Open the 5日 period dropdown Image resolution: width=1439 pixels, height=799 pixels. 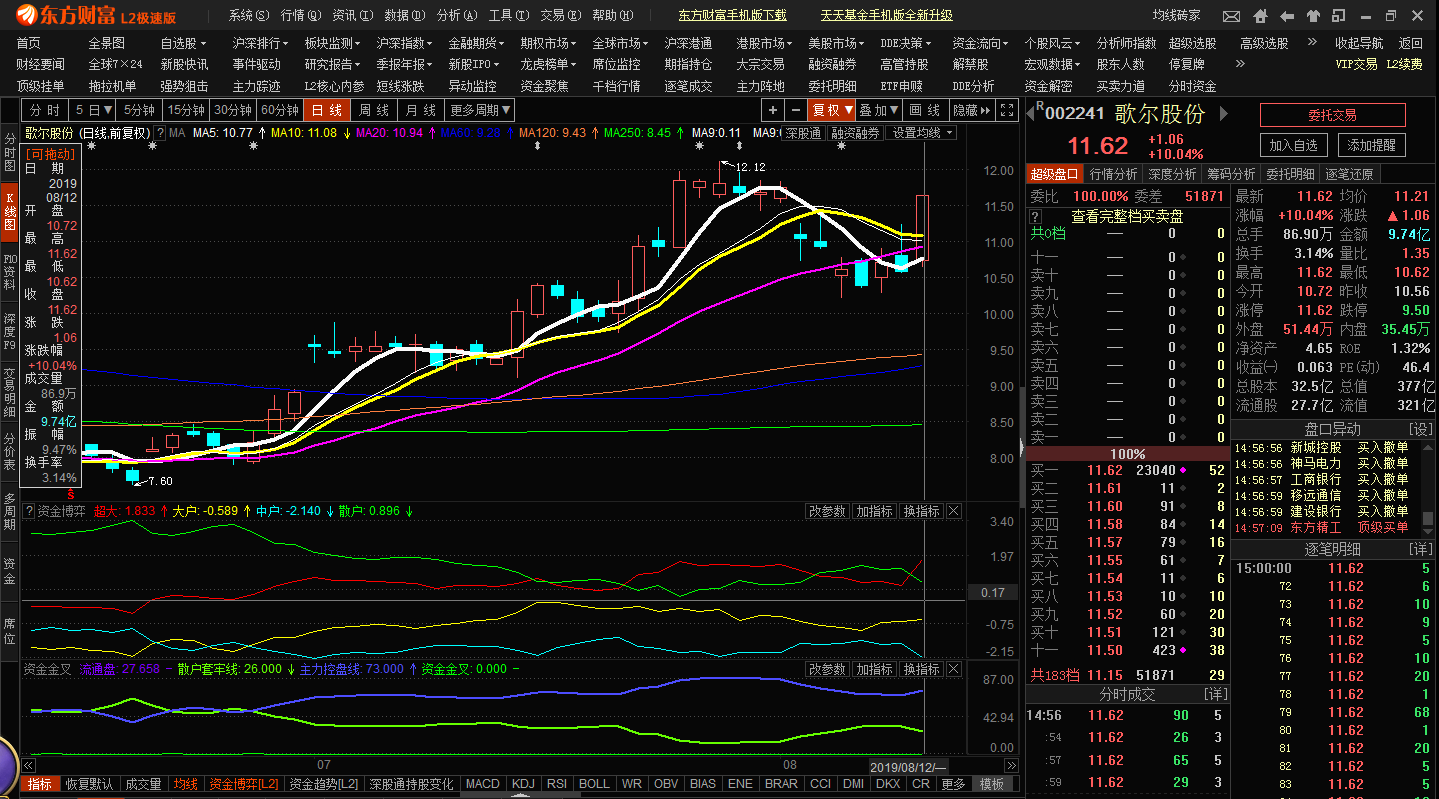click(x=93, y=110)
